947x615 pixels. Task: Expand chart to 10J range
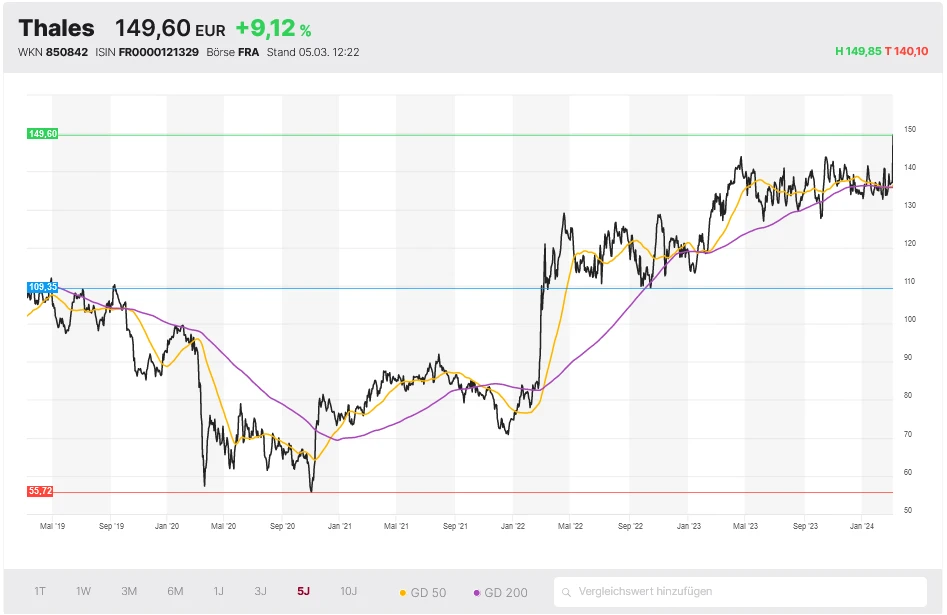[x=348, y=591]
